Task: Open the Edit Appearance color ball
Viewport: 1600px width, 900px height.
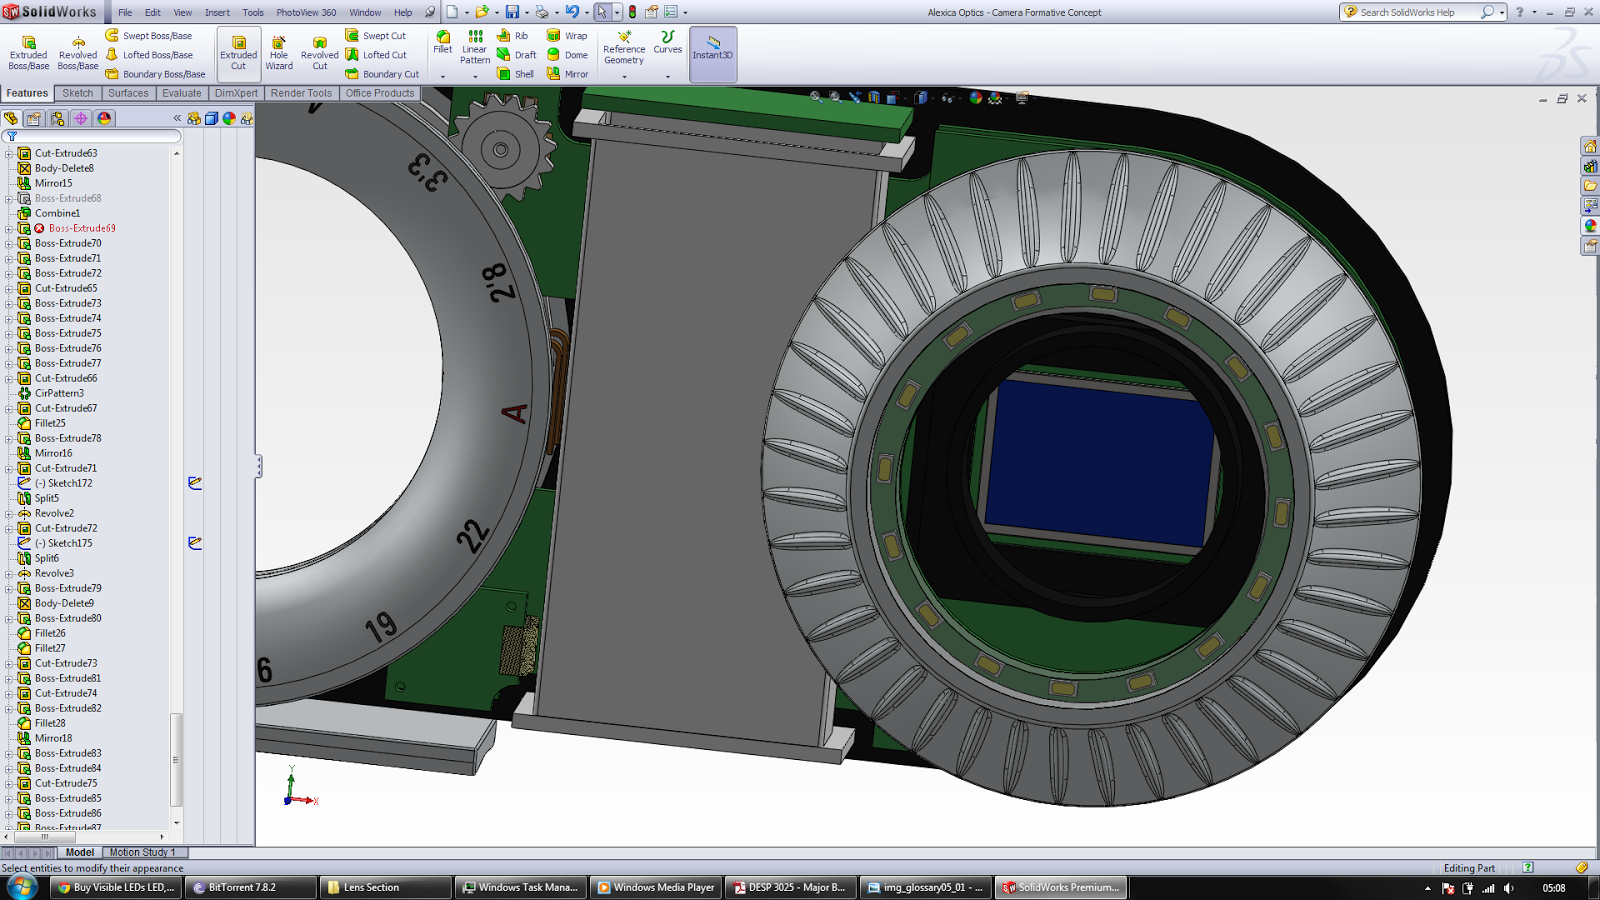Action: [x=975, y=97]
